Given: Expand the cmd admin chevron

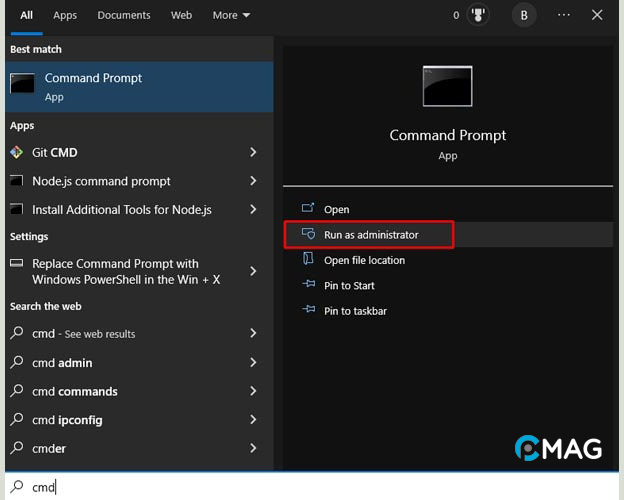Looking at the screenshot, I should coord(253,362).
